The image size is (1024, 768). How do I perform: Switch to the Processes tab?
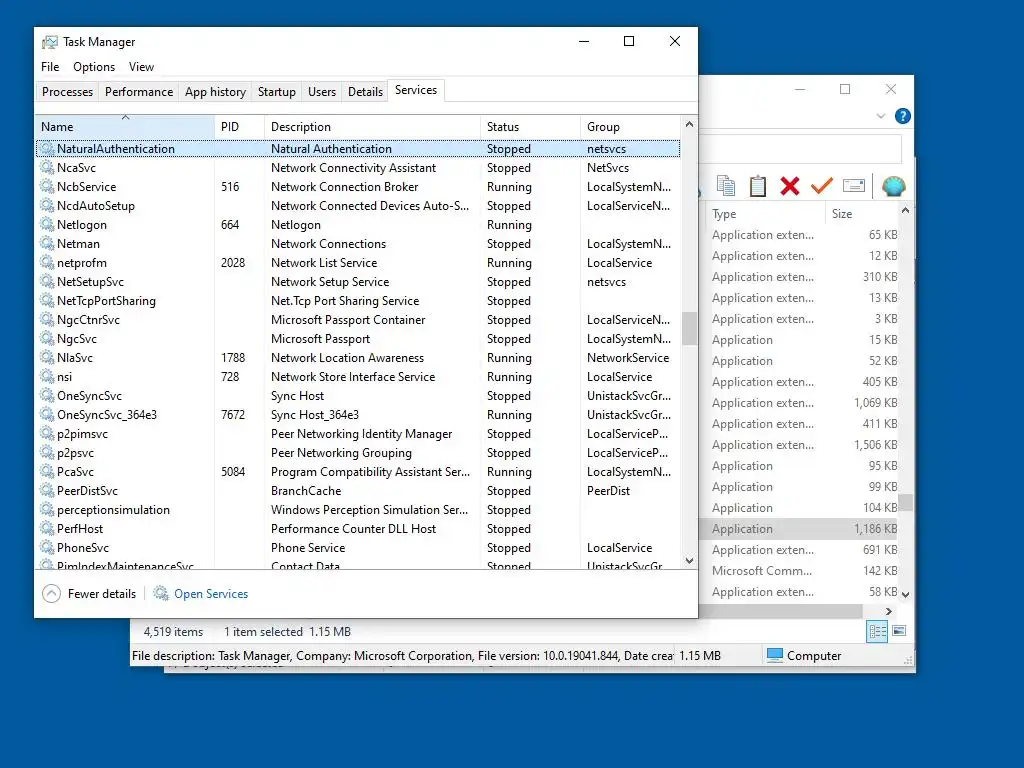67,91
